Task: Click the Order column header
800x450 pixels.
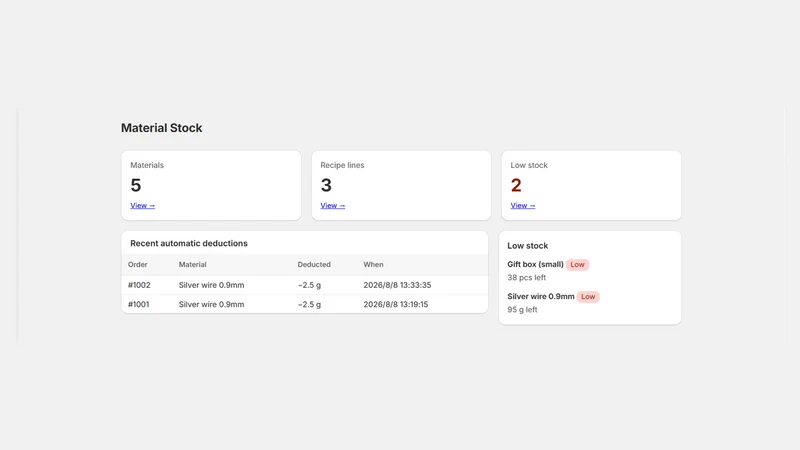Action: click(138, 264)
